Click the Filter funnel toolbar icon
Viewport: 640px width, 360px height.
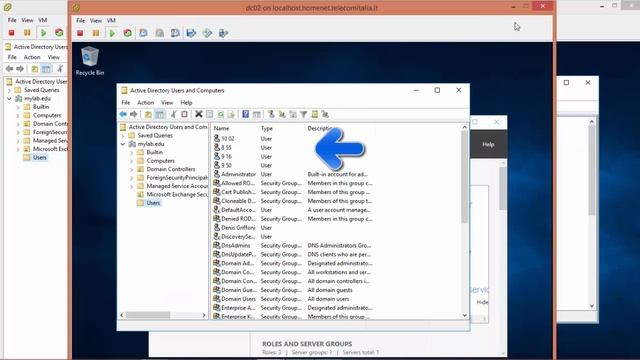304,114
